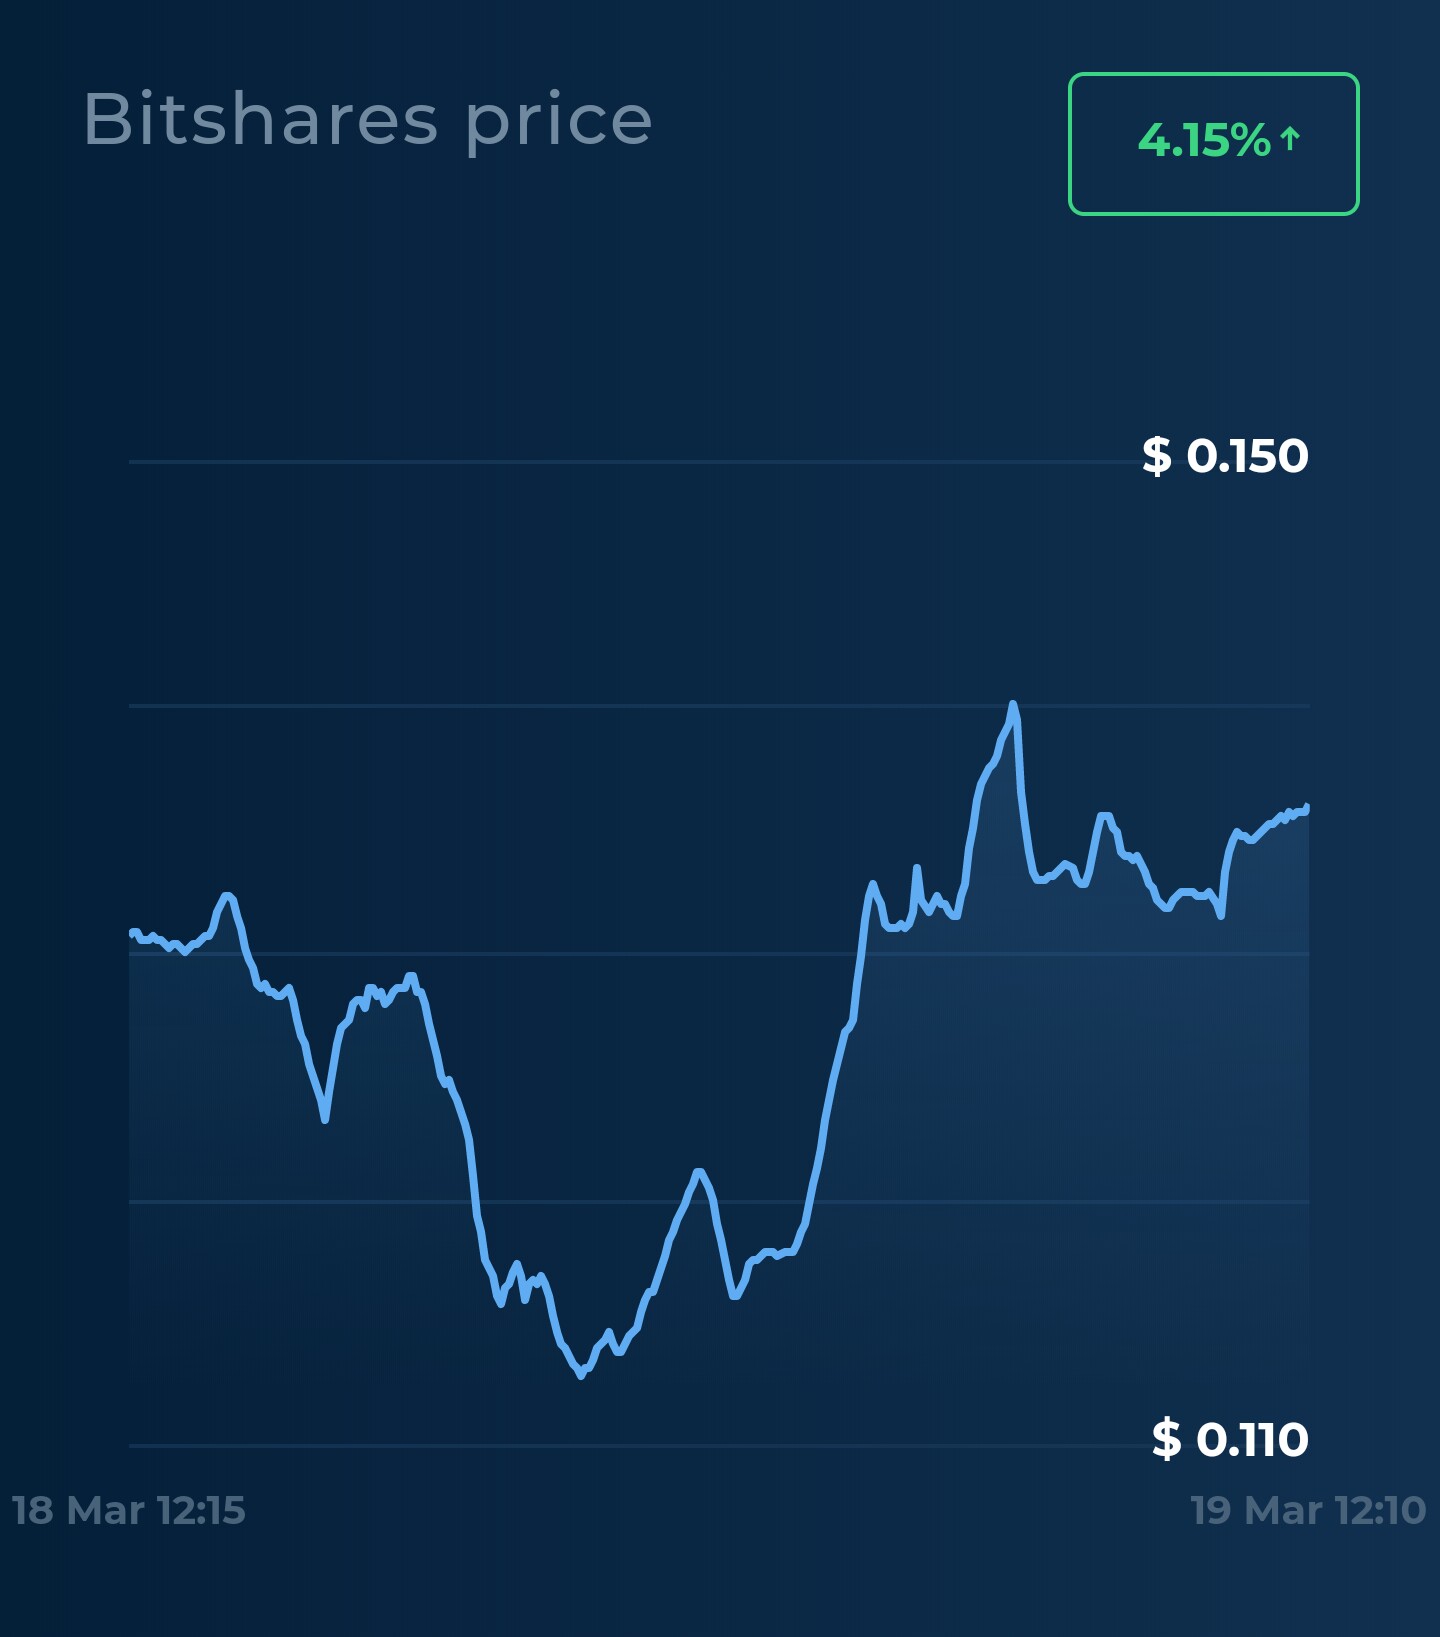Click the leftmost starting point of the price line

pos(133,932)
